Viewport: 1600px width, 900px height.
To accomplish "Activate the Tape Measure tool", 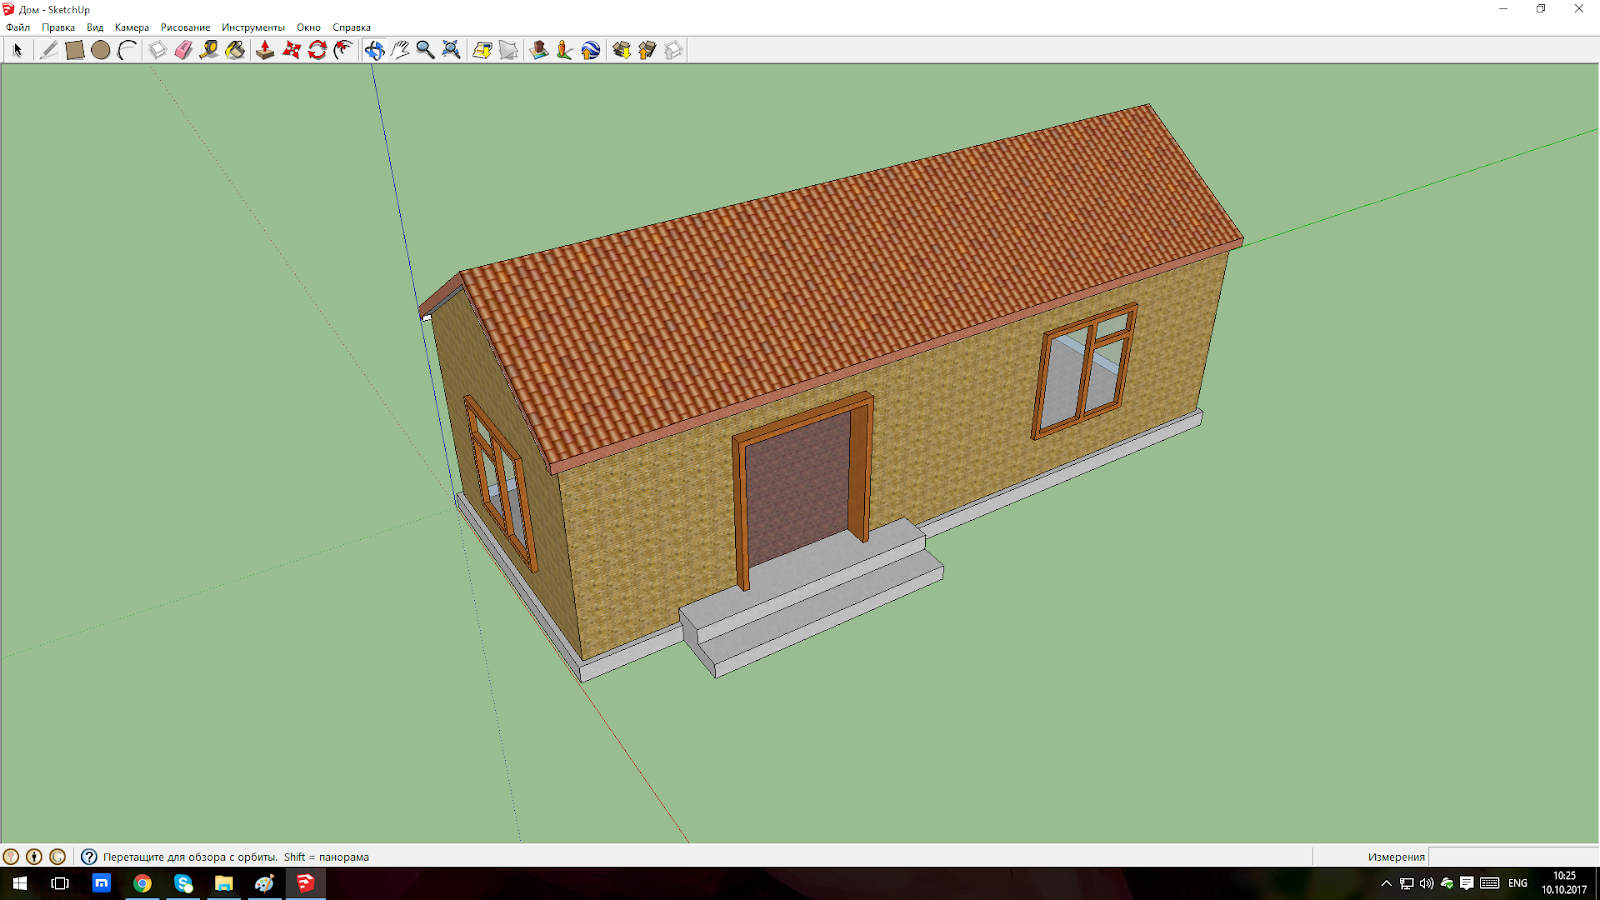I will [x=209, y=50].
